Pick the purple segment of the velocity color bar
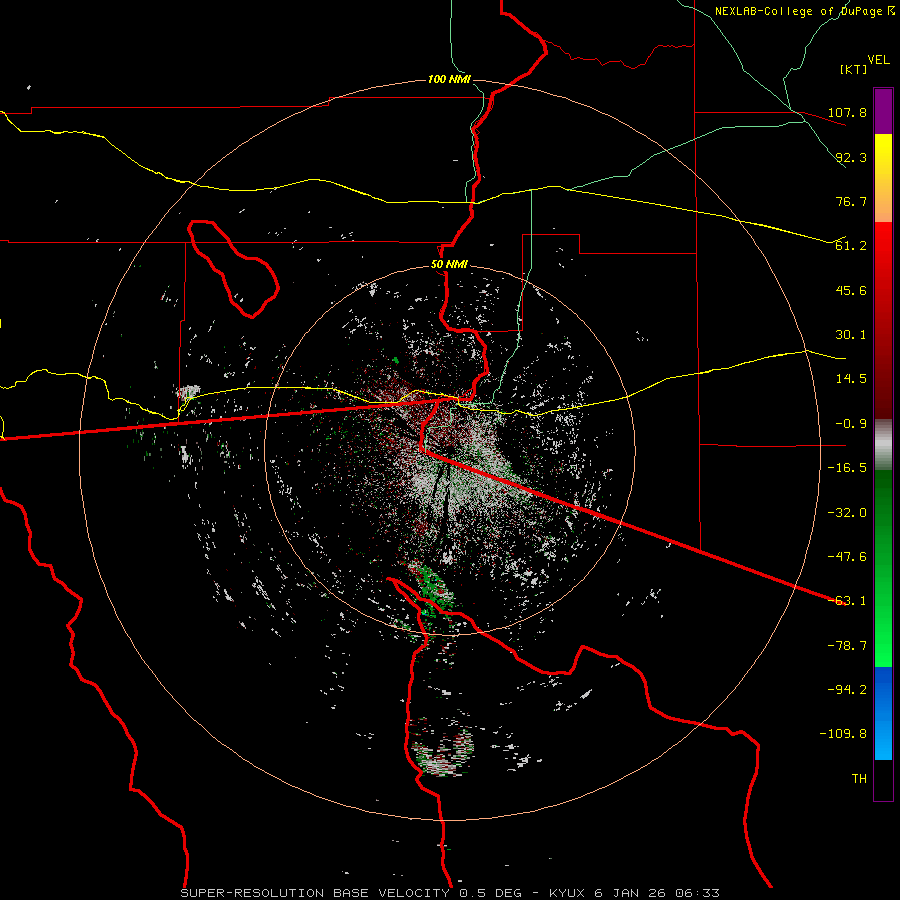This screenshot has width=900, height=900. tap(883, 112)
